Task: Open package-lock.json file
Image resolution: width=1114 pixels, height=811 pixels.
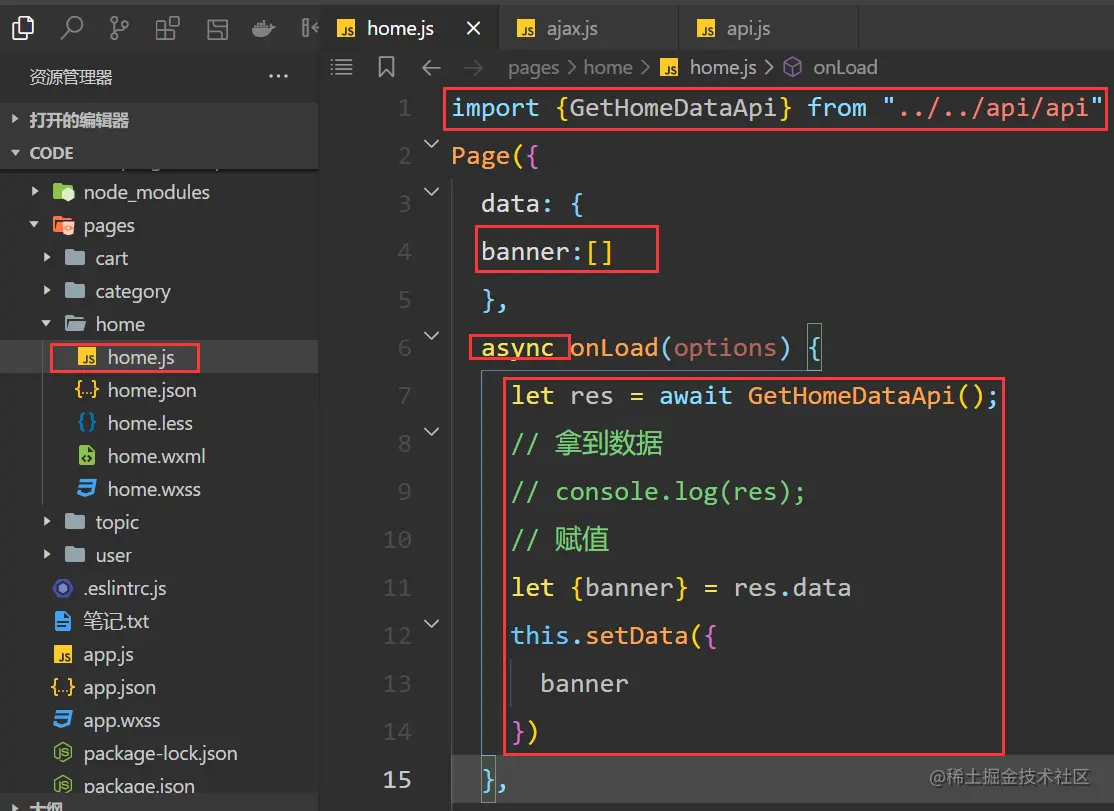Action: pos(159,753)
